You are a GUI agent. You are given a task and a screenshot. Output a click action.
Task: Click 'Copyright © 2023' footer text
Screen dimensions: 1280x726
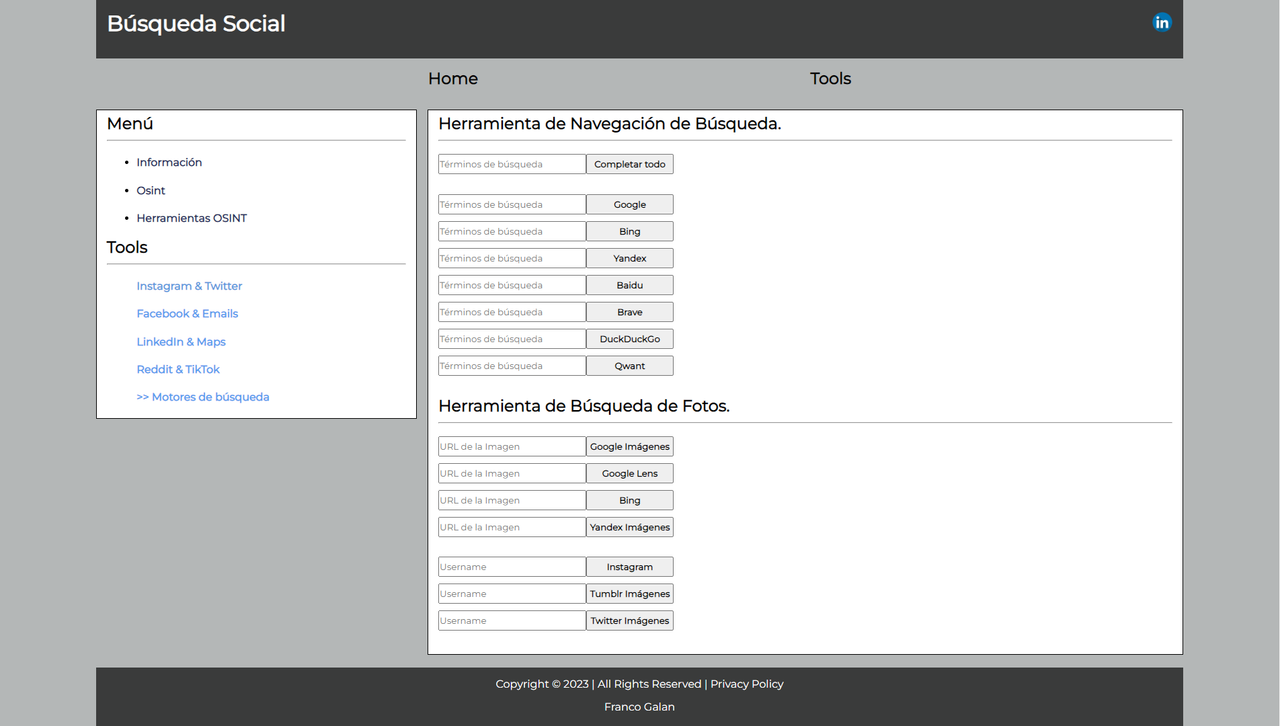(542, 684)
